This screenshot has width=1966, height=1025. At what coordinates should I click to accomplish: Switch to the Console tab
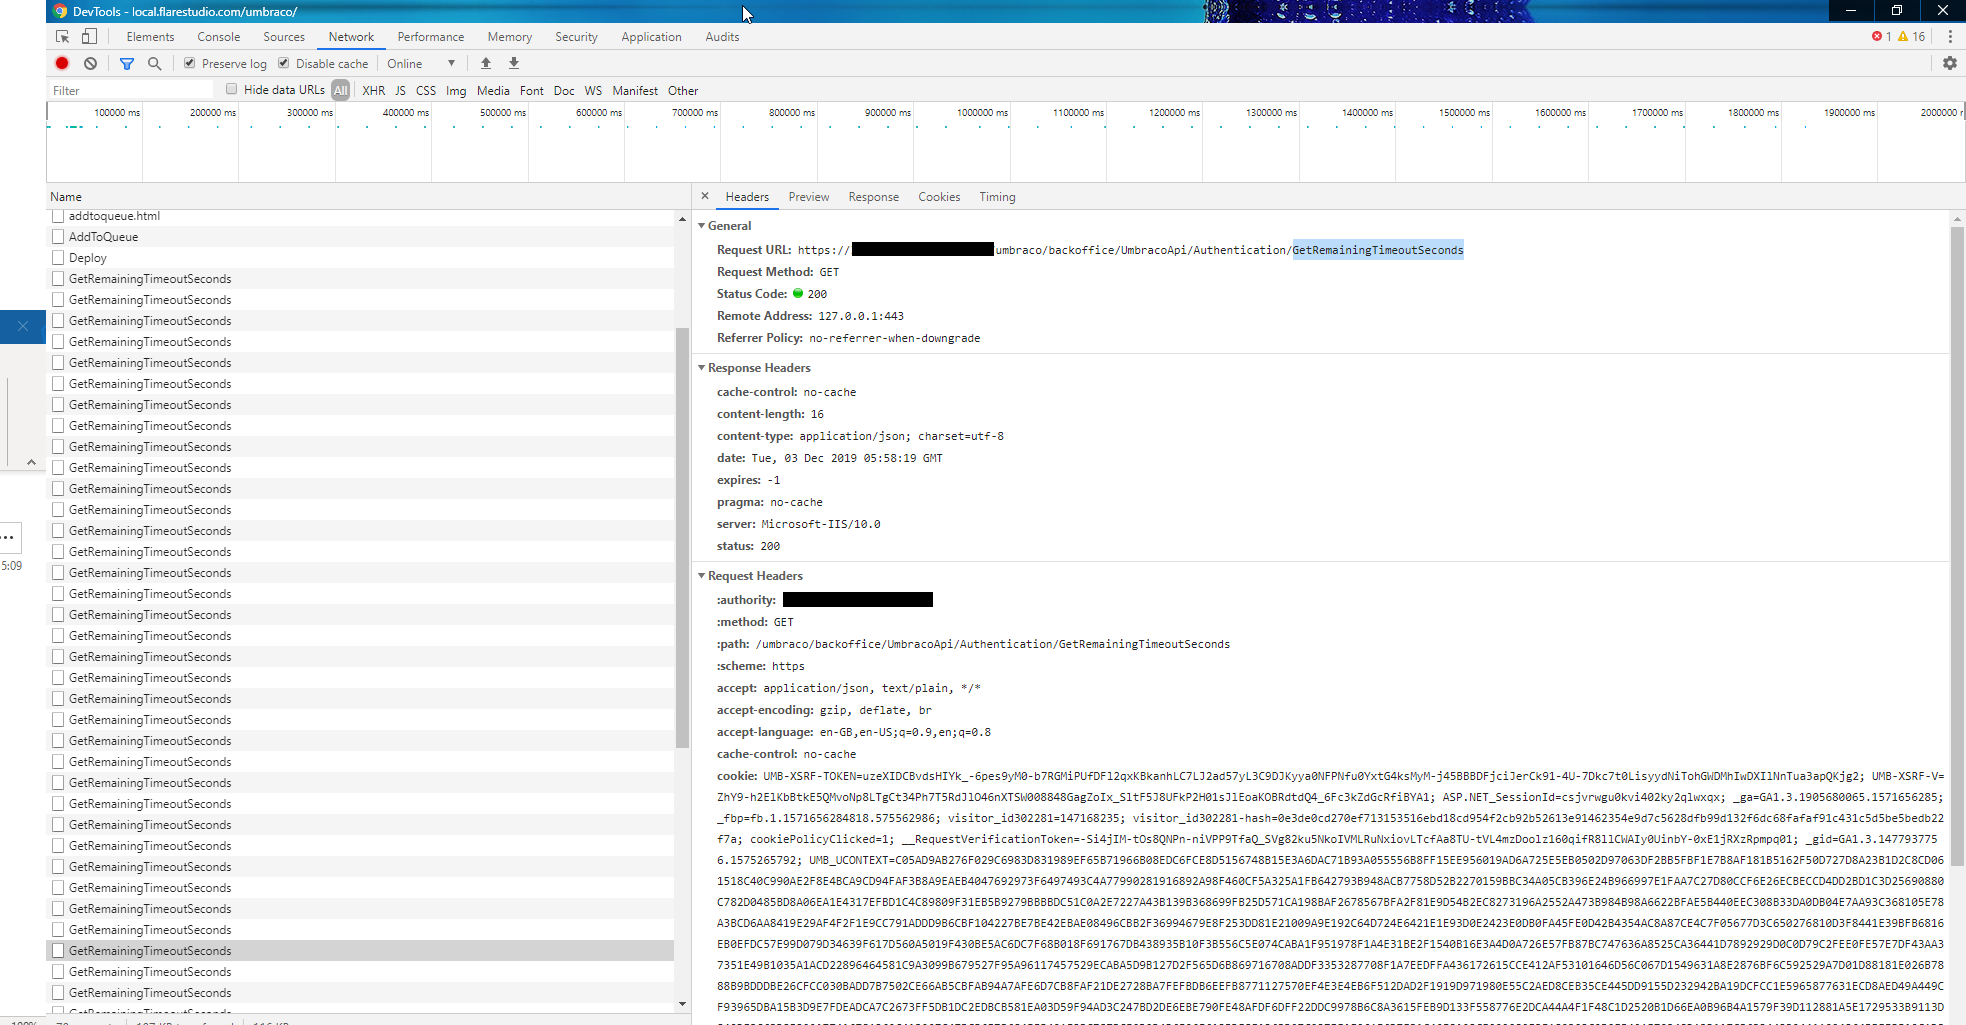coord(218,37)
